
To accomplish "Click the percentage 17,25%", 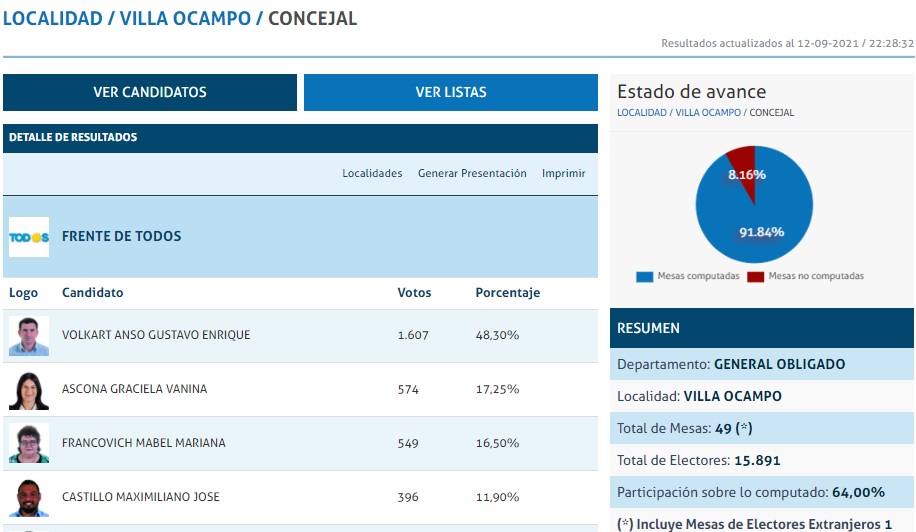I will click(497, 390).
